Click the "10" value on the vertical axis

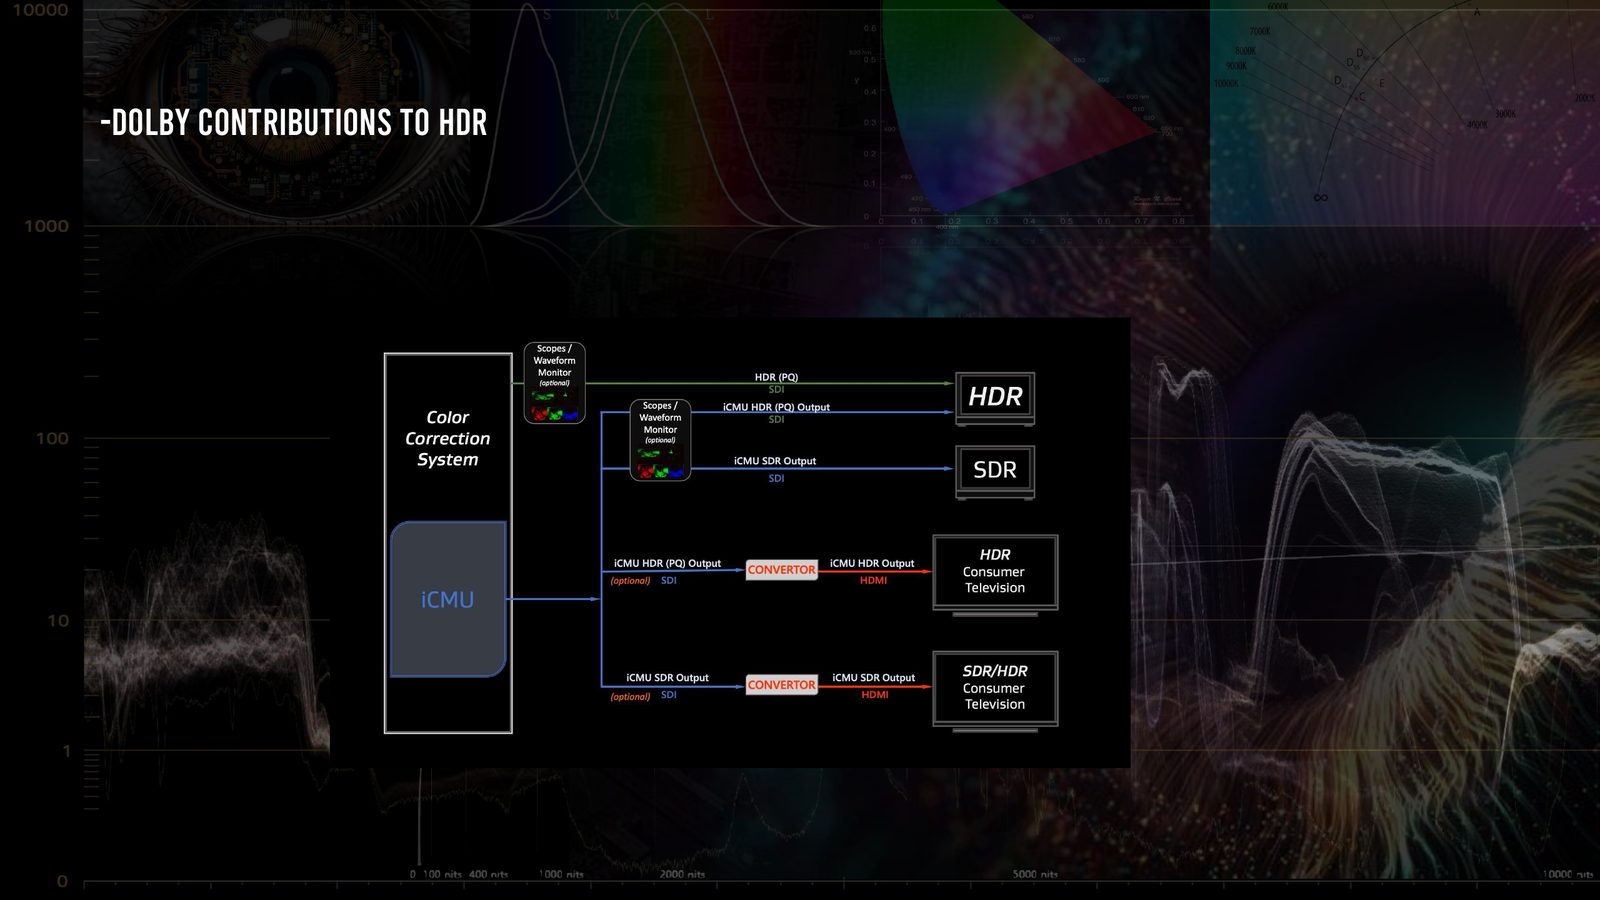point(58,620)
